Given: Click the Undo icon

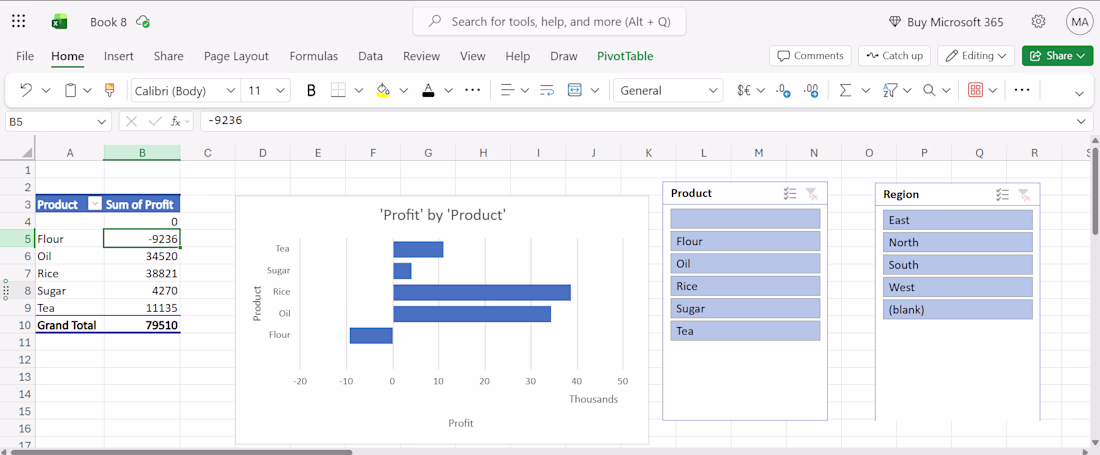Looking at the screenshot, I should point(26,90).
